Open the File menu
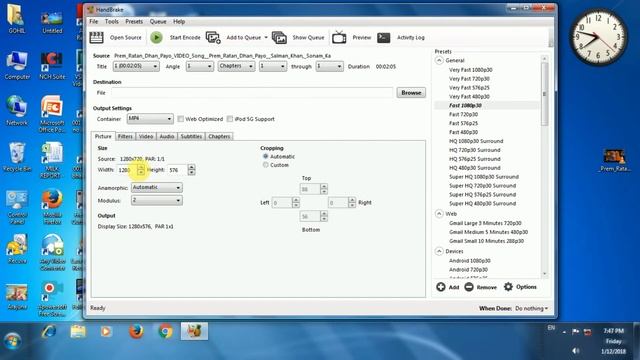The height and width of the screenshot is (360, 640). 93,22
